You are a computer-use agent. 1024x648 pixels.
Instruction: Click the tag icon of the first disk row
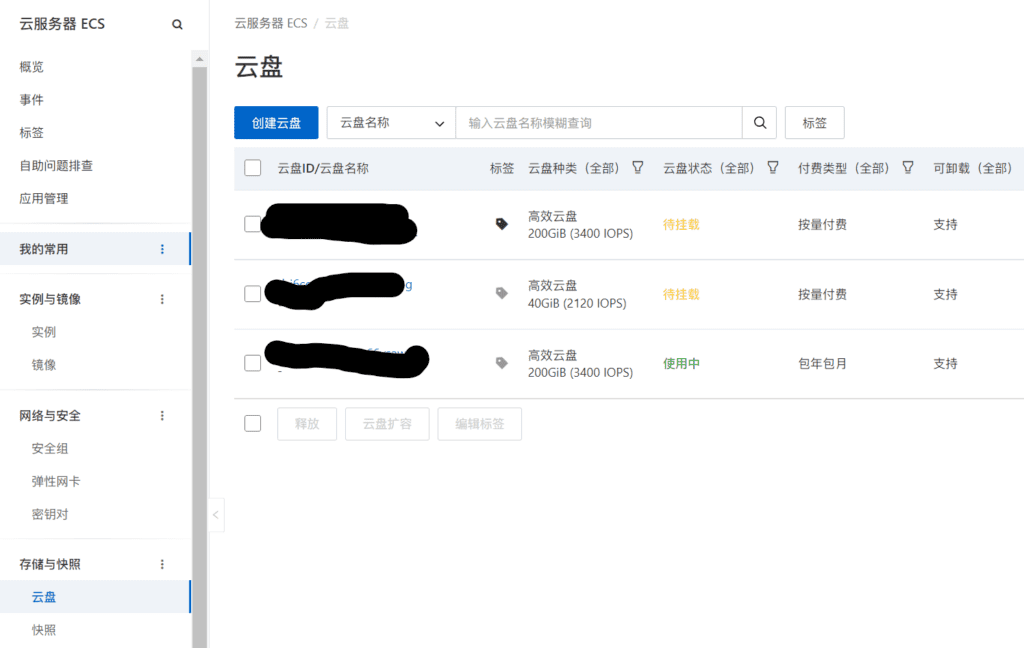tap(502, 224)
